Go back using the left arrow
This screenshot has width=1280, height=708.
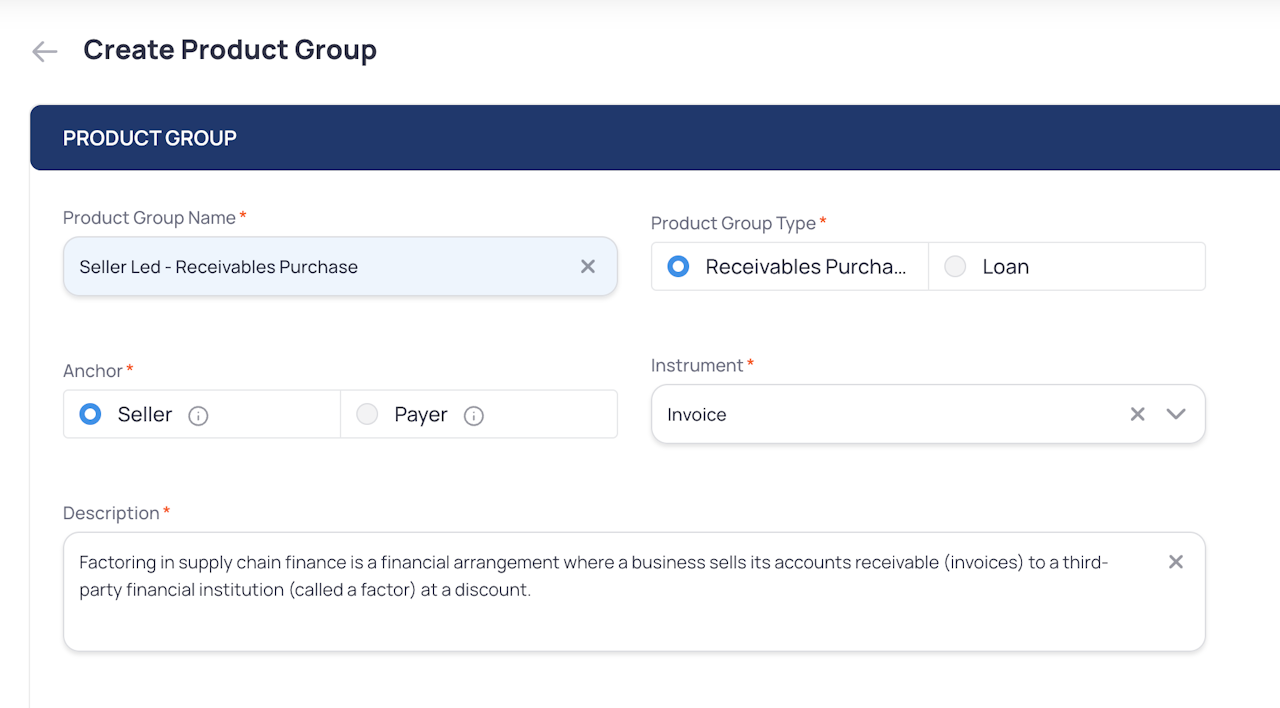(x=44, y=51)
